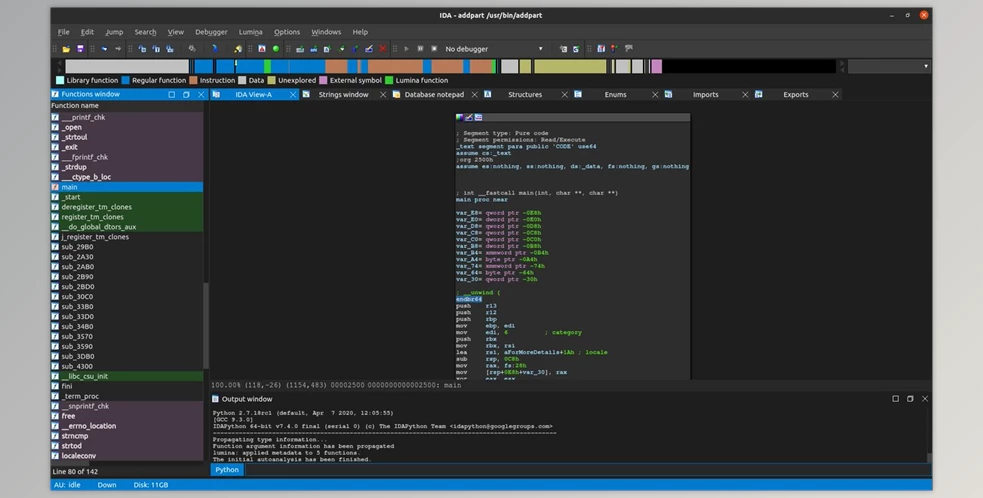Select sub_4300 in the functions list
This screenshot has width=983, height=498.
[x=127, y=366]
